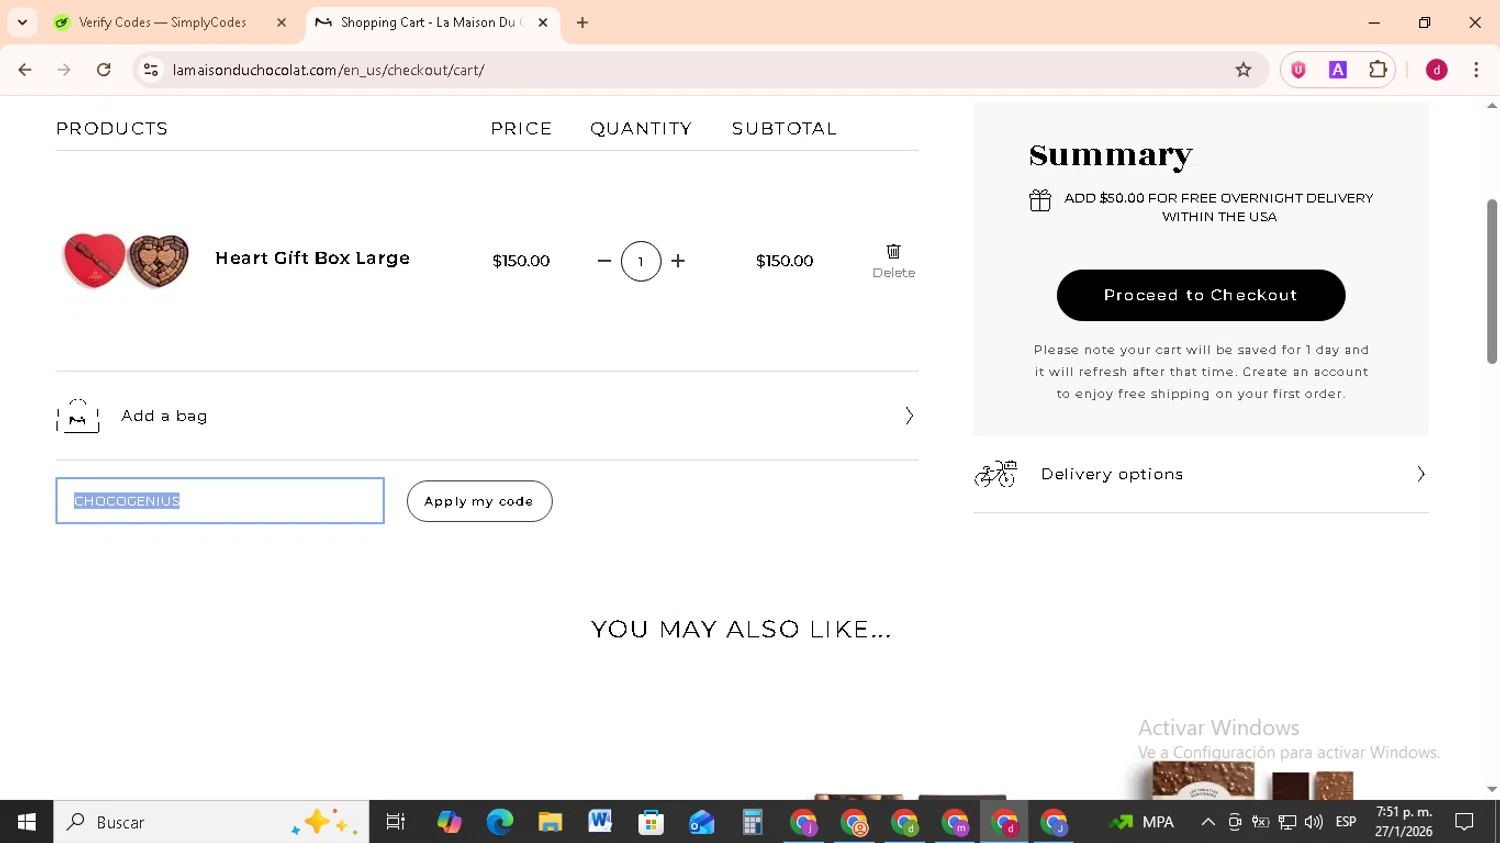Open Outlook from the taskbar
Image resolution: width=1500 pixels, height=843 pixels.
click(x=701, y=822)
